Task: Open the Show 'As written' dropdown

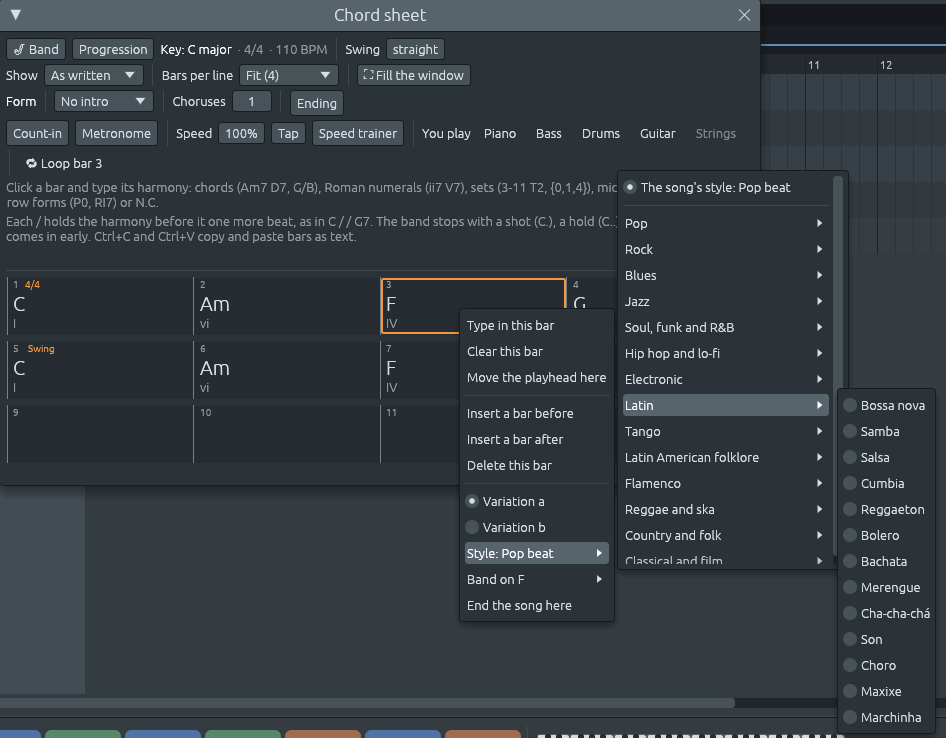Action: point(94,75)
